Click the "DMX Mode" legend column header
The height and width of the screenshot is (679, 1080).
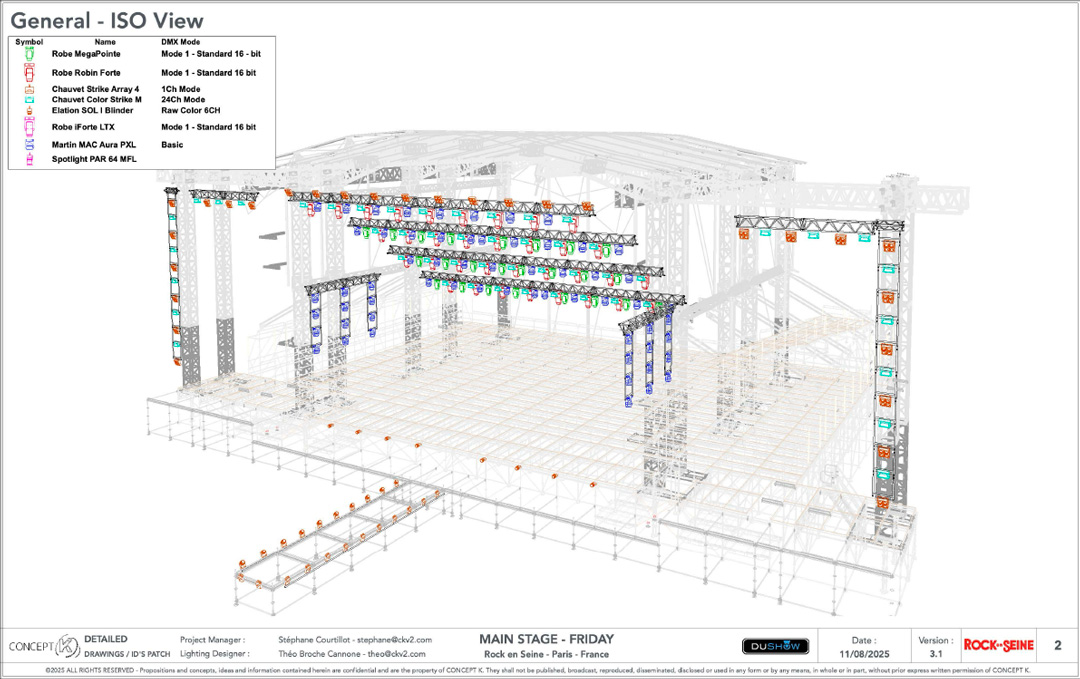point(180,42)
